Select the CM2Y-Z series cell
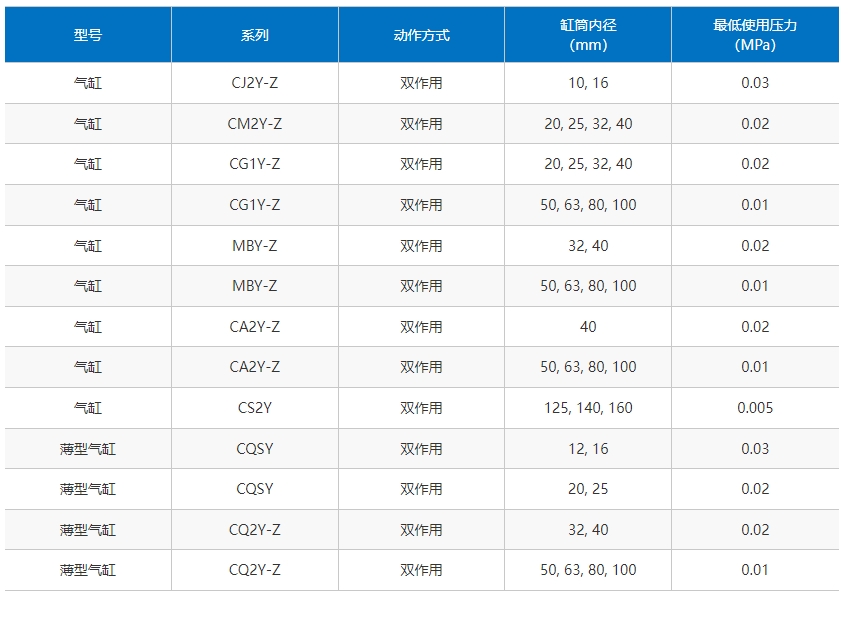The height and width of the screenshot is (622, 852). point(255,123)
